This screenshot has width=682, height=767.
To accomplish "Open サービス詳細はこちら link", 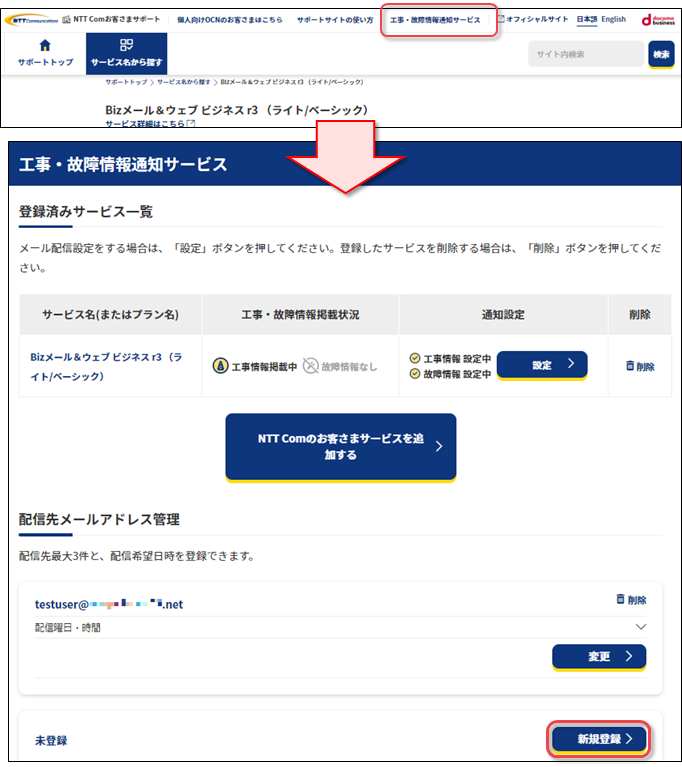I will click(150, 124).
